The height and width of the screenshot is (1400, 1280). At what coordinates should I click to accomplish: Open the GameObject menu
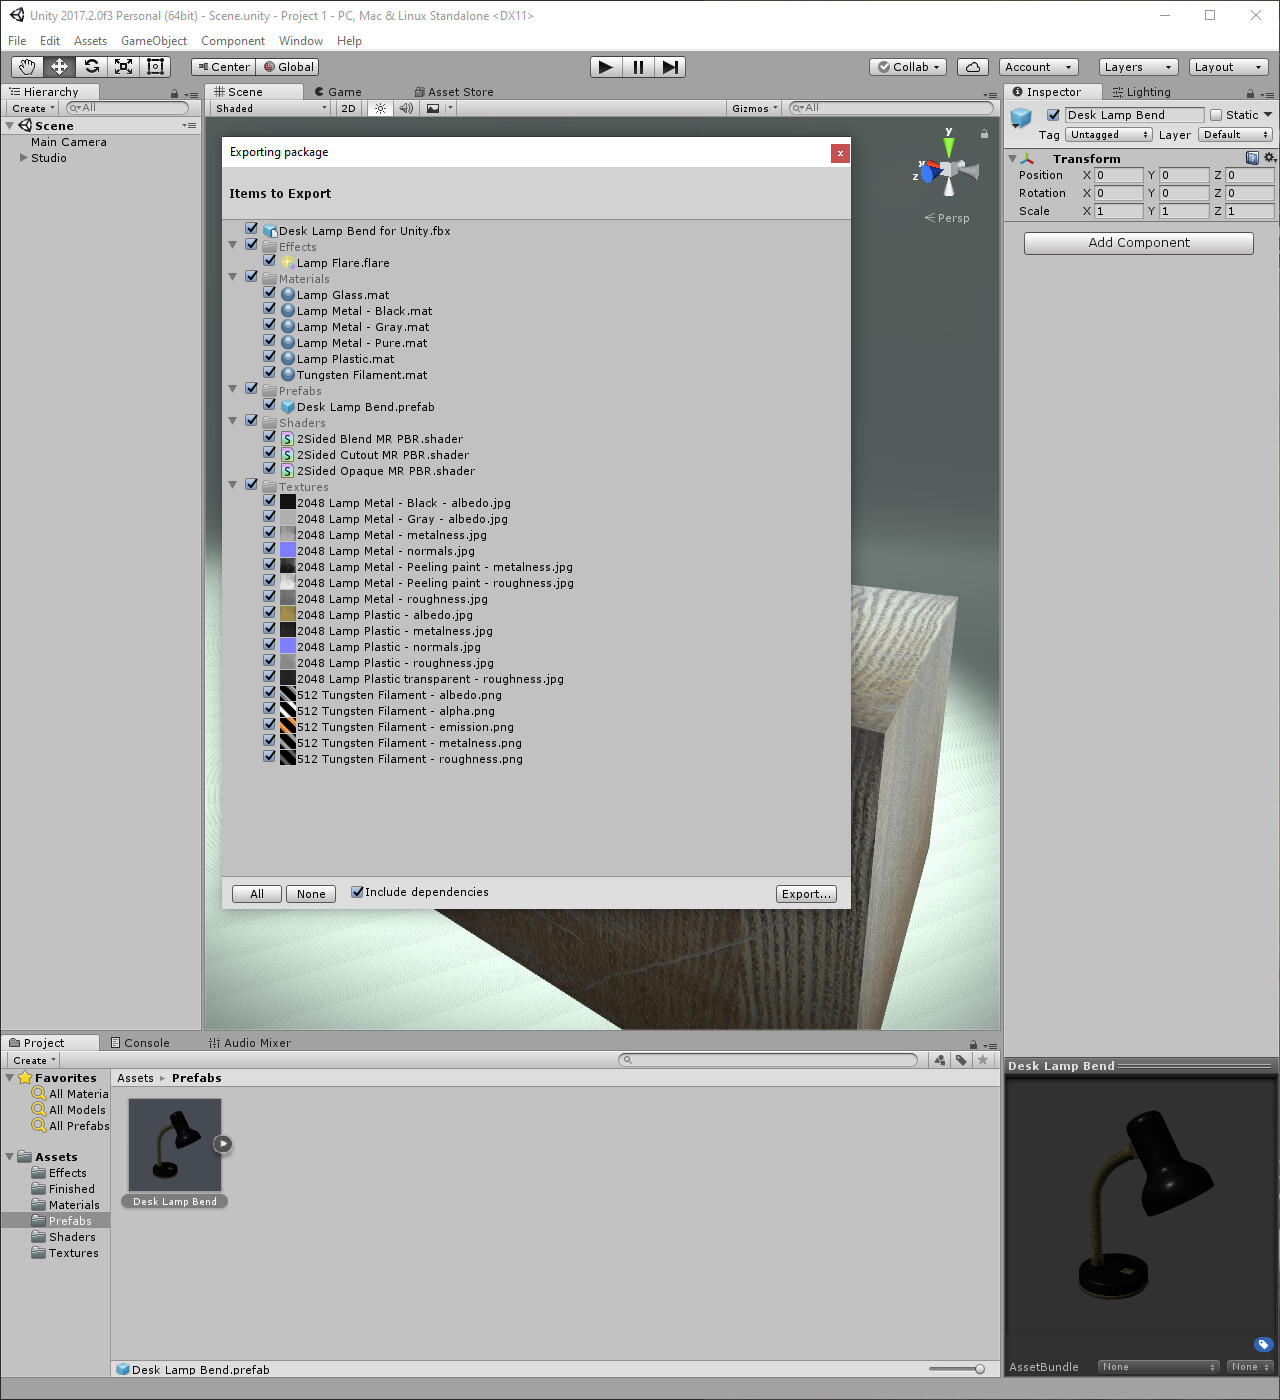[x=153, y=40]
